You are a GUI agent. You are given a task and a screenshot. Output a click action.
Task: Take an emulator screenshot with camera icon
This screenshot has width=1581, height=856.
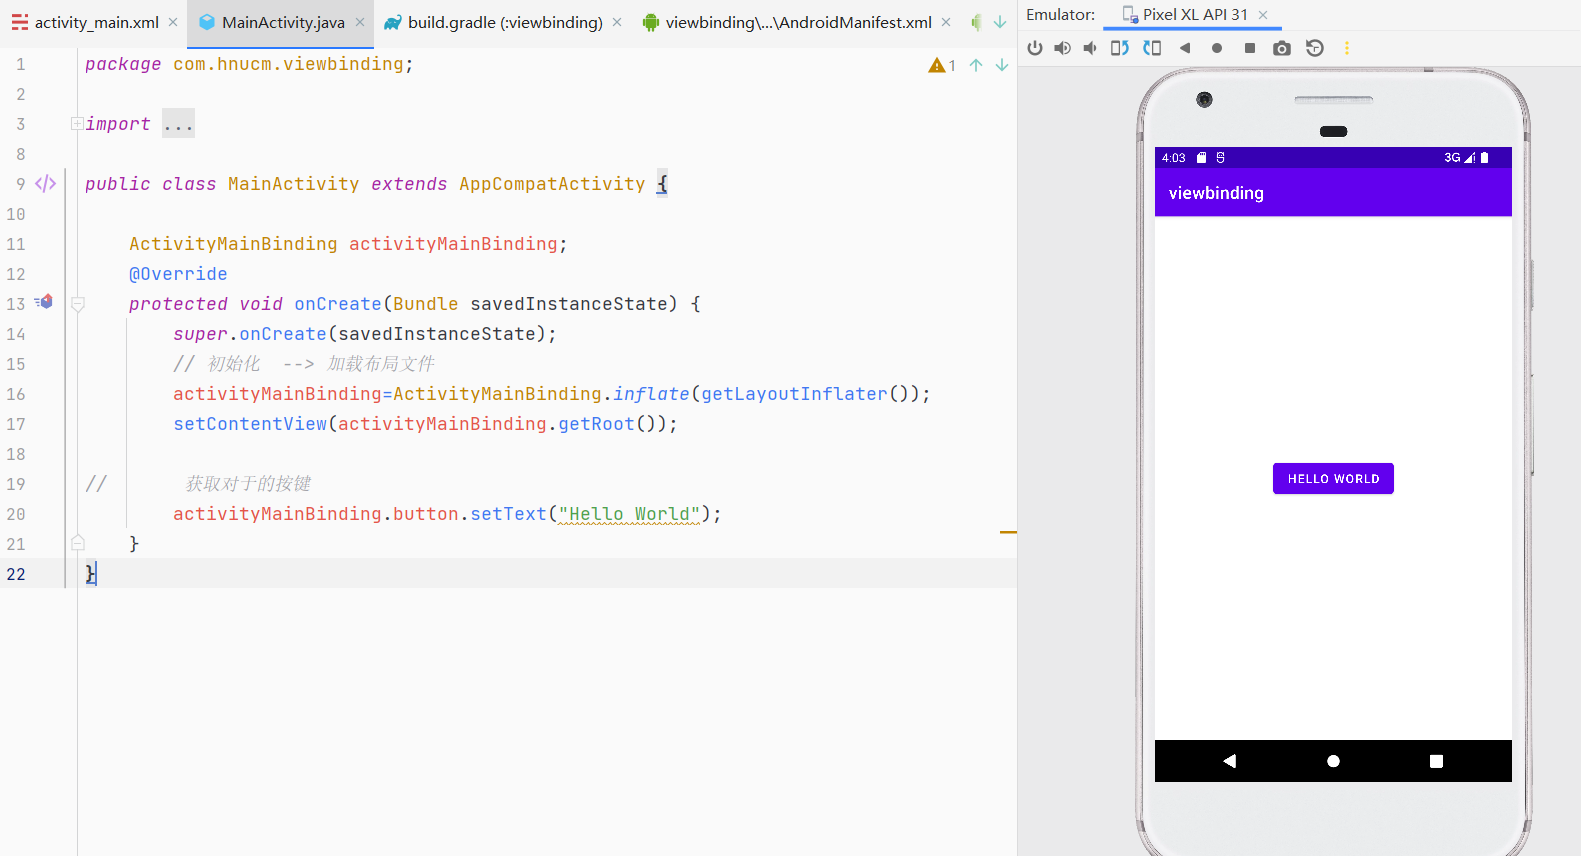click(1281, 48)
